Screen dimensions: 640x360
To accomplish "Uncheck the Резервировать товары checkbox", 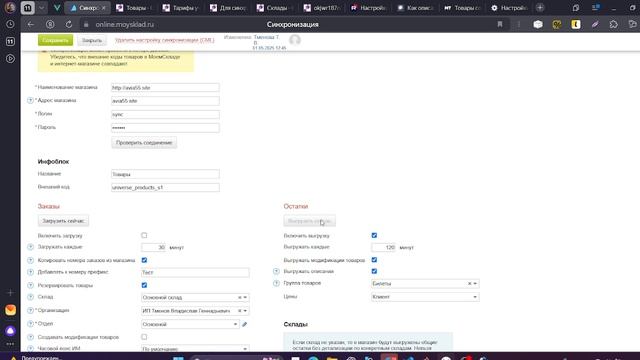I will [144, 285].
